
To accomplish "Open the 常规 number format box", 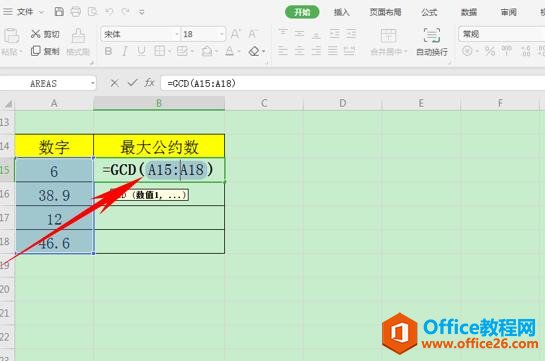I will tap(501, 34).
